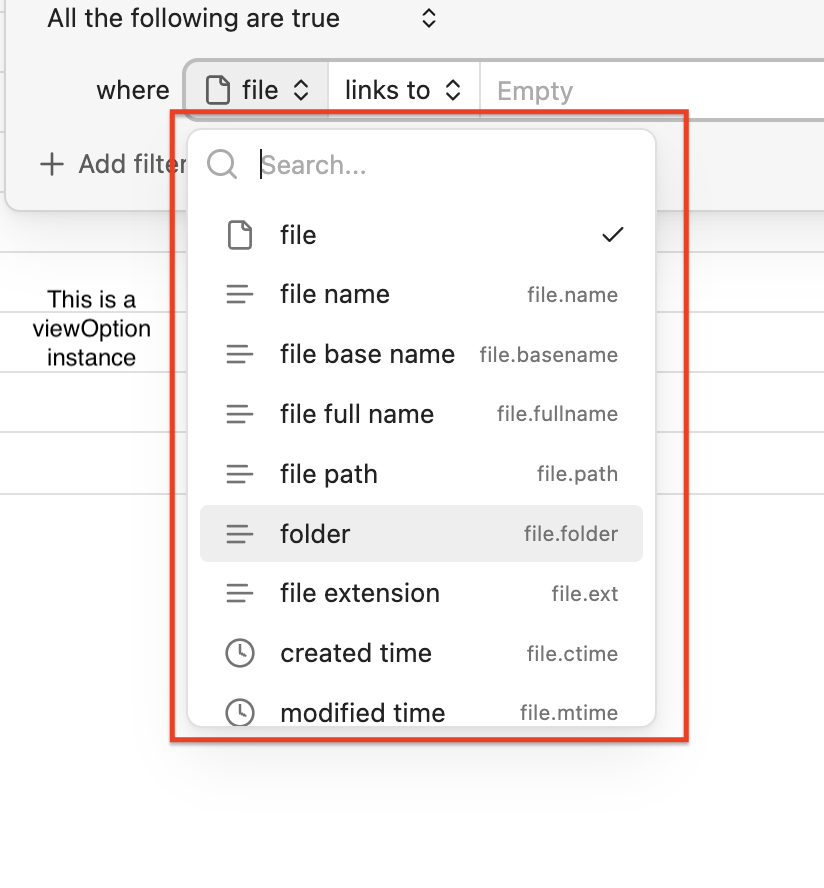This screenshot has width=824, height=888.
Task: Expand the All the following are true selector
Action: (240, 18)
